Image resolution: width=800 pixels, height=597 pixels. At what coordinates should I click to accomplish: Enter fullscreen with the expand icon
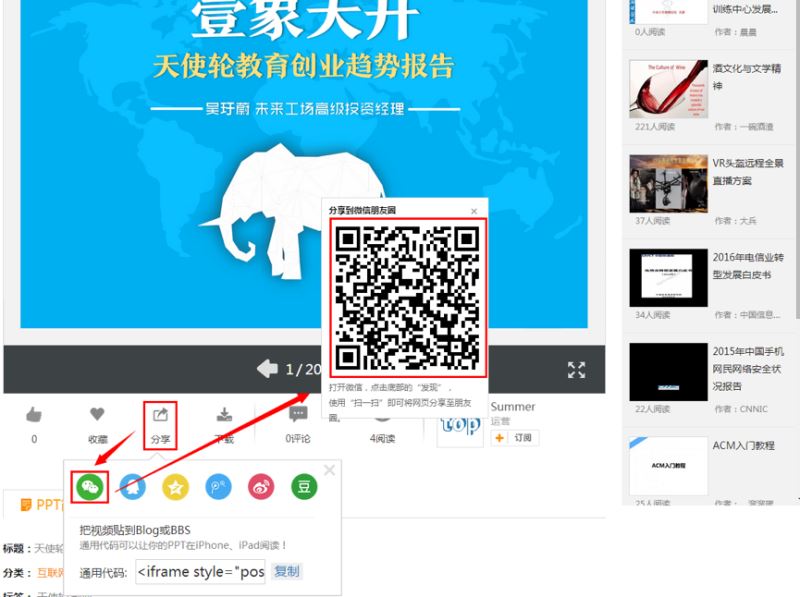(576, 369)
